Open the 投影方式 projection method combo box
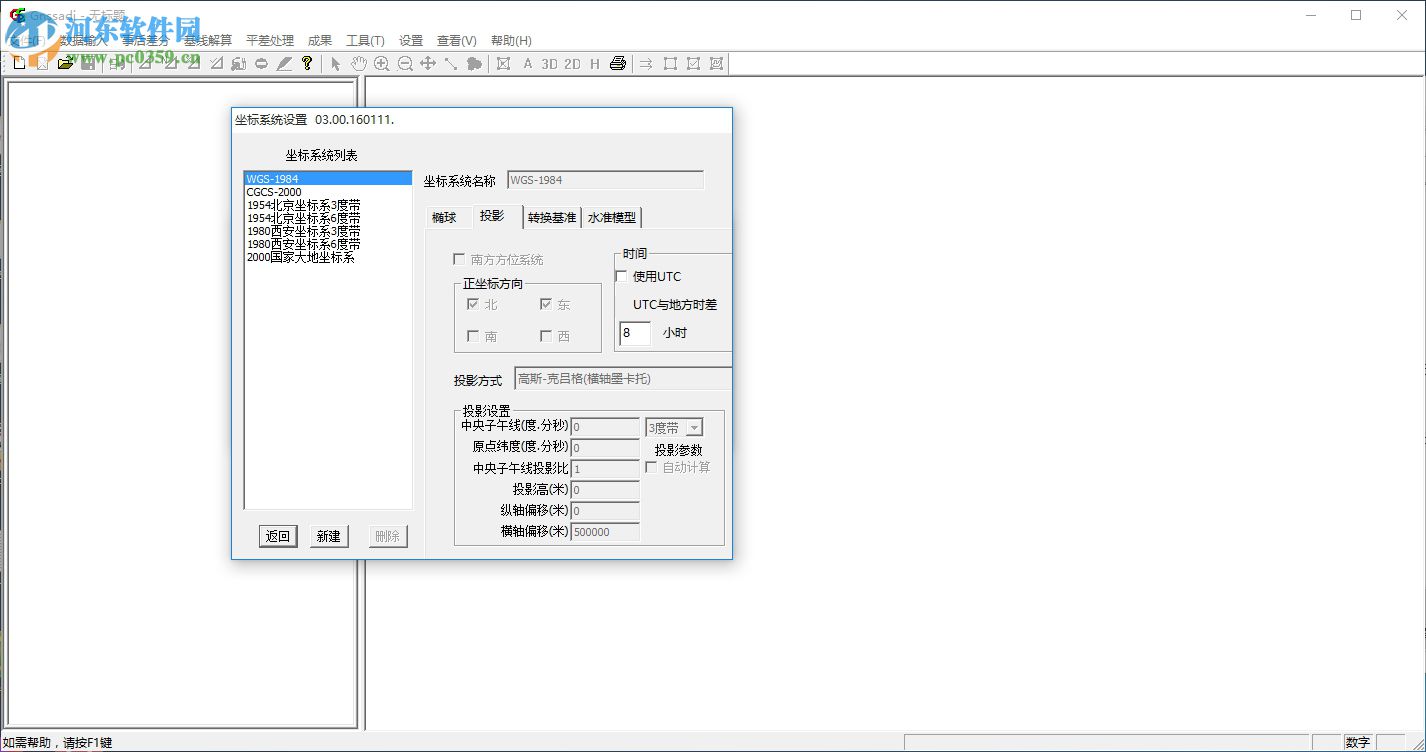1426x752 pixels. pos(623,379)
